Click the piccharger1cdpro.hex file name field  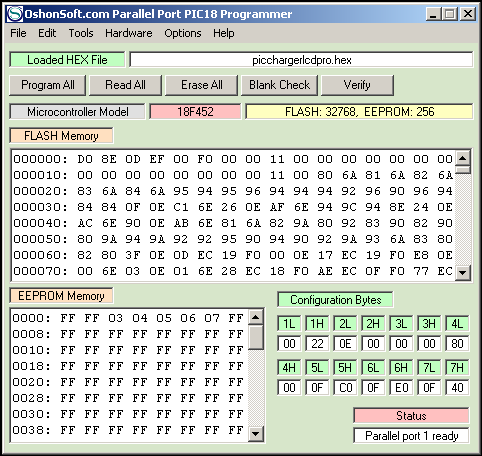click(301, 60)
